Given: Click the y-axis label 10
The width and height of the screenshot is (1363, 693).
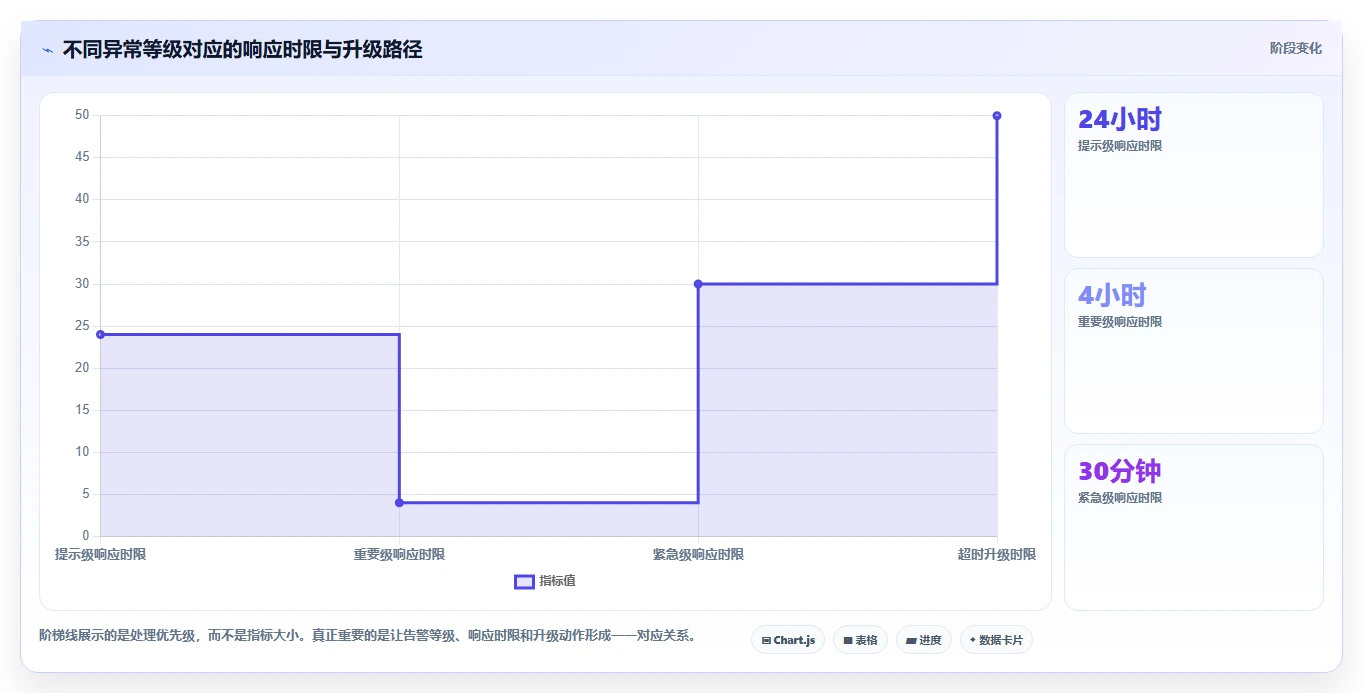Looking at the screenshot, I should pyautogui.click(x=82, y=452).
